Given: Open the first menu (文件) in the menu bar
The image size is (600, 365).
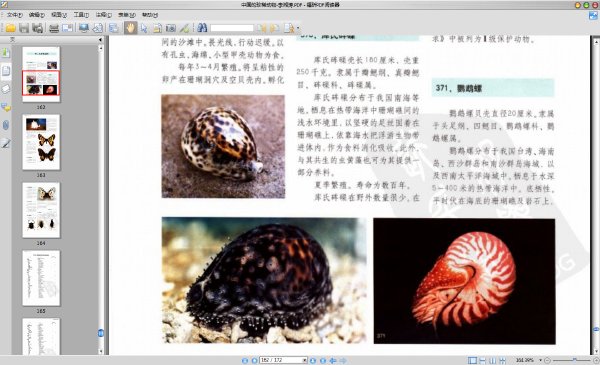Looking at the screenshot, I should point(15,15).
